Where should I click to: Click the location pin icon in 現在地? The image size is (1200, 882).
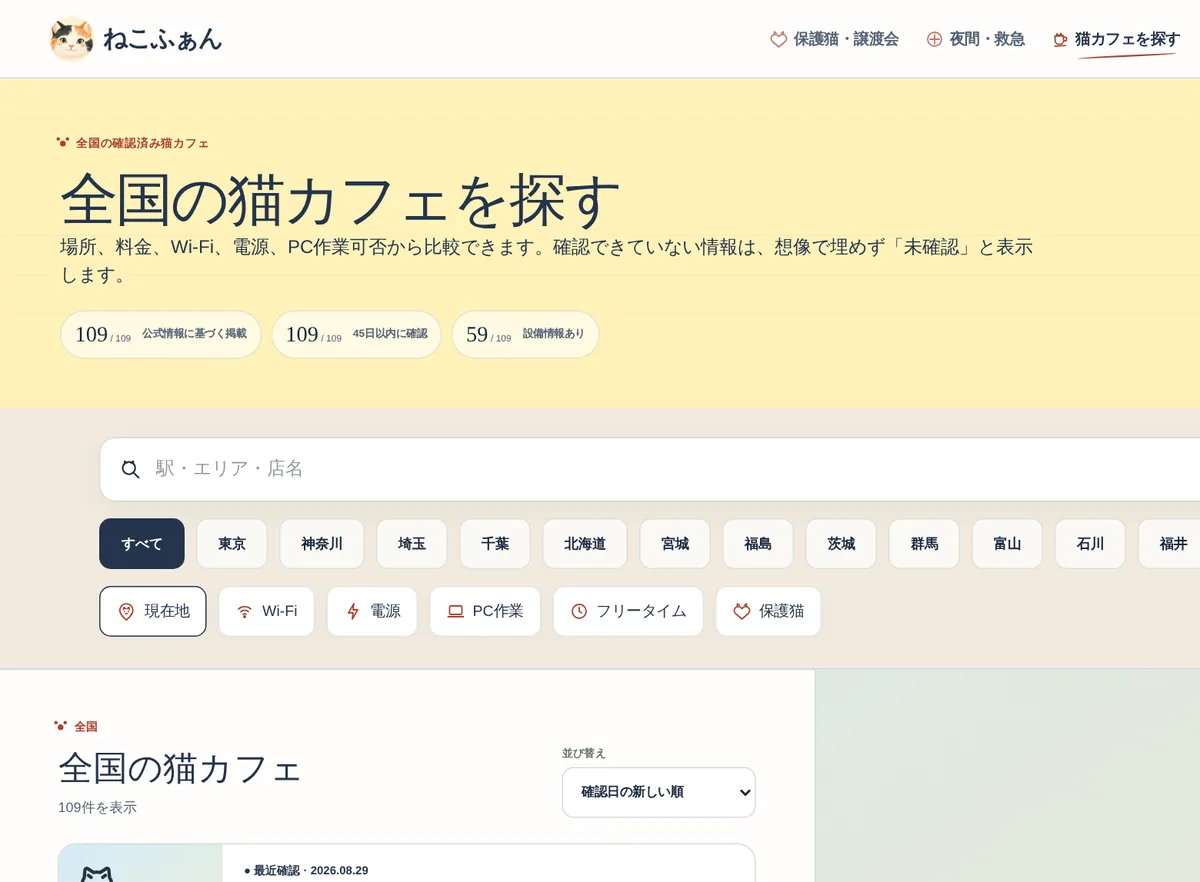[x=126, y=611]
